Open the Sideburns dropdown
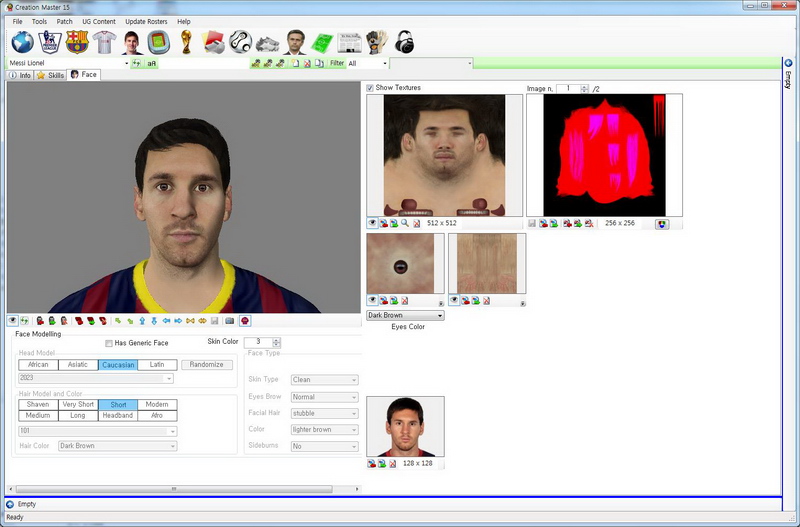 [x=324, y=446]
